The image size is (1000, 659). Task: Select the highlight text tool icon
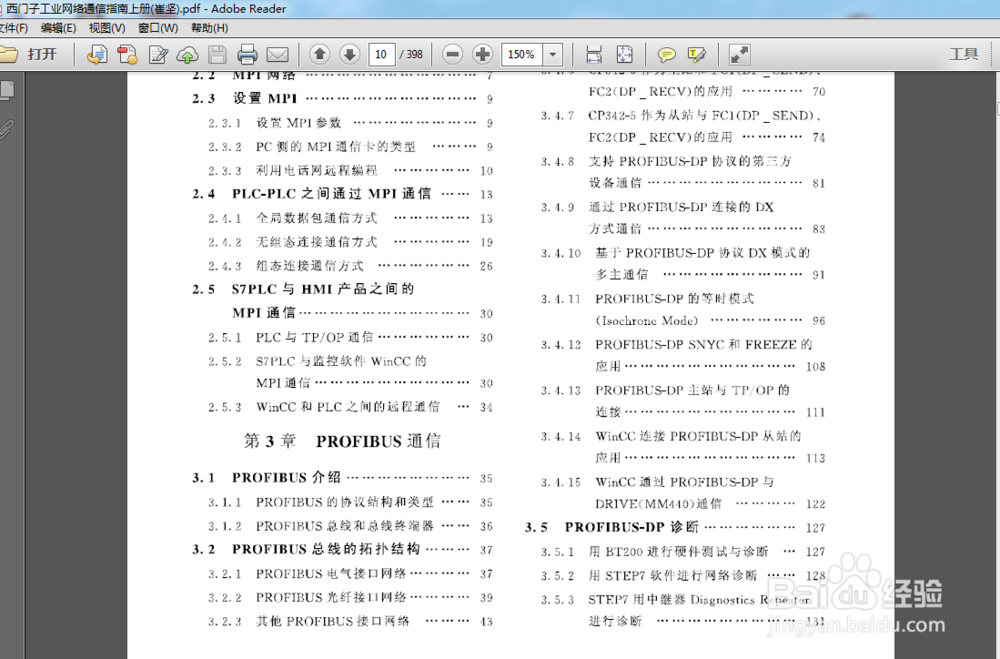696,55
